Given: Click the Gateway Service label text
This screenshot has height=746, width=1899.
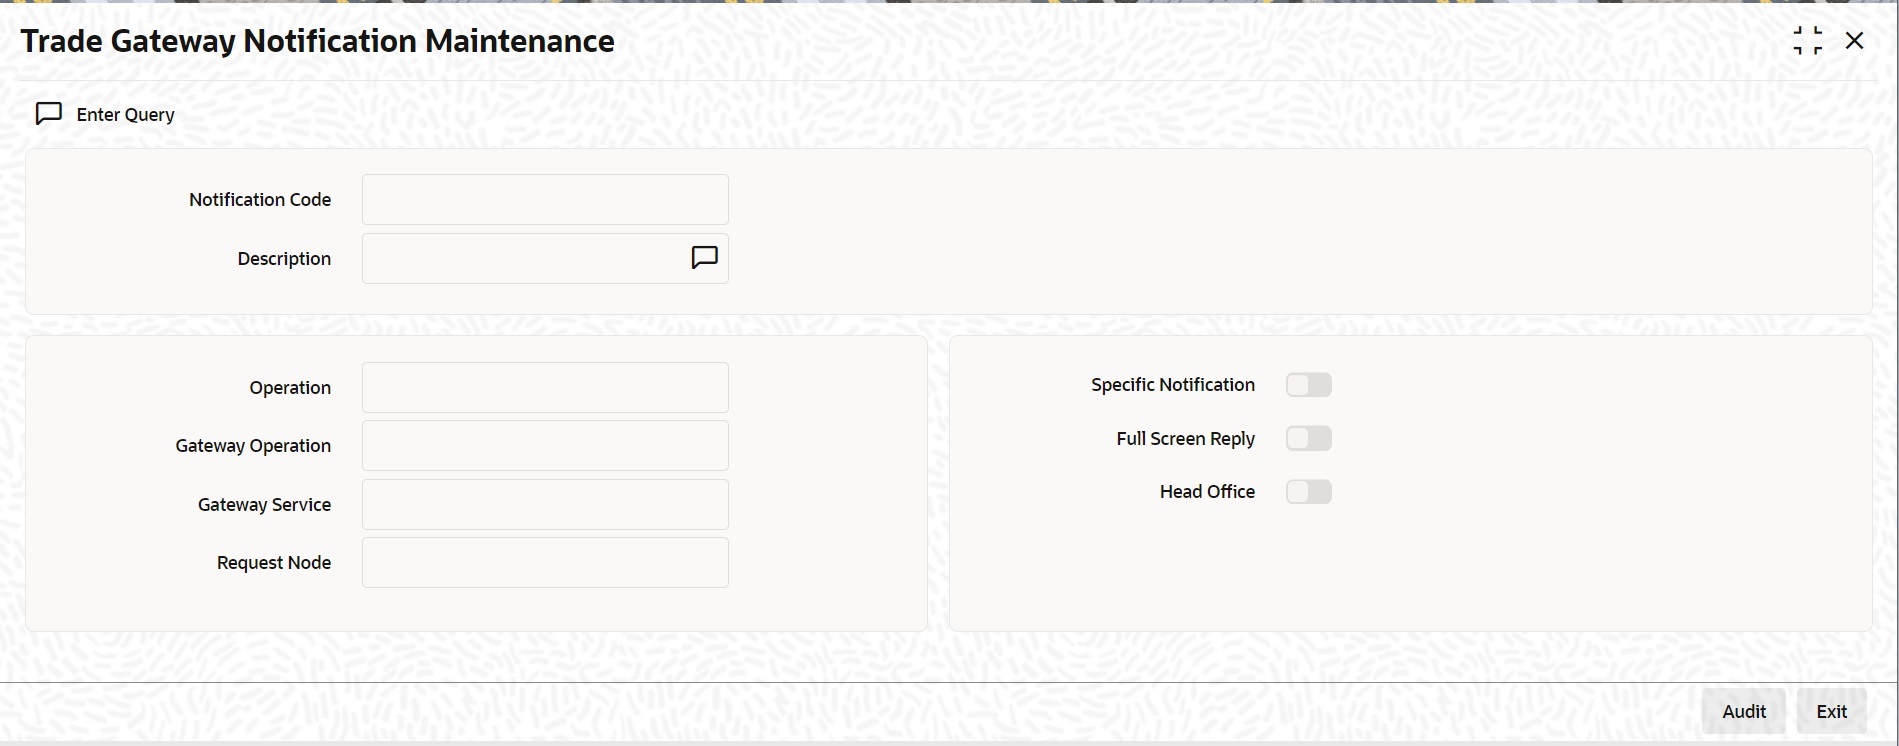Looking at the screenshot, I should [x=264, y=505].
